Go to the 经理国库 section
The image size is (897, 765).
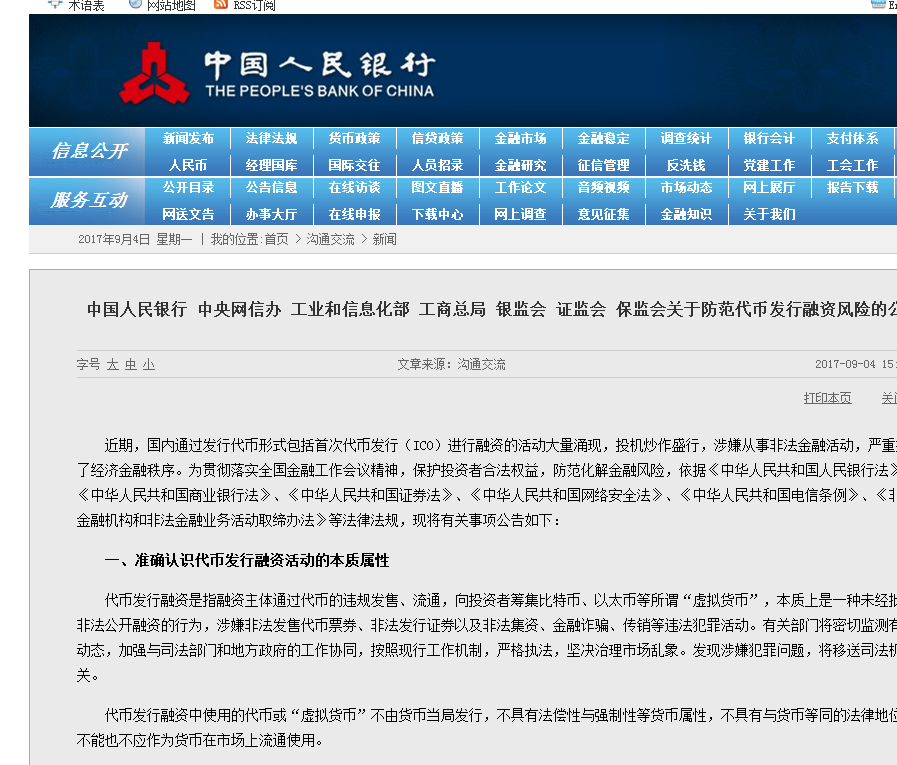[x=271, y=165]
